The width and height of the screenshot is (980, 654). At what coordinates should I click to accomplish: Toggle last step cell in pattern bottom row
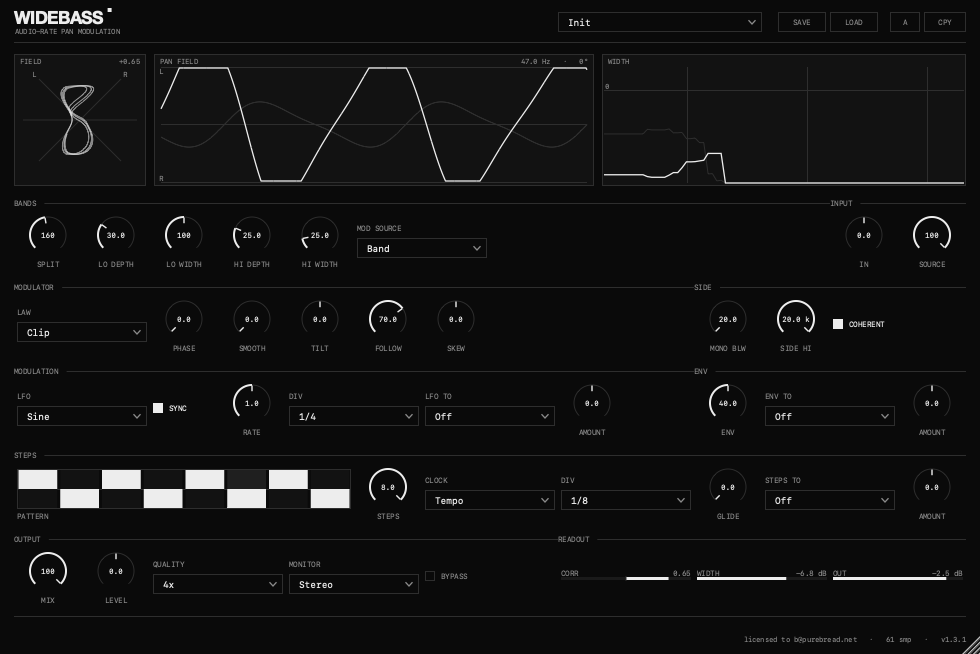click(x=330, y=498)
